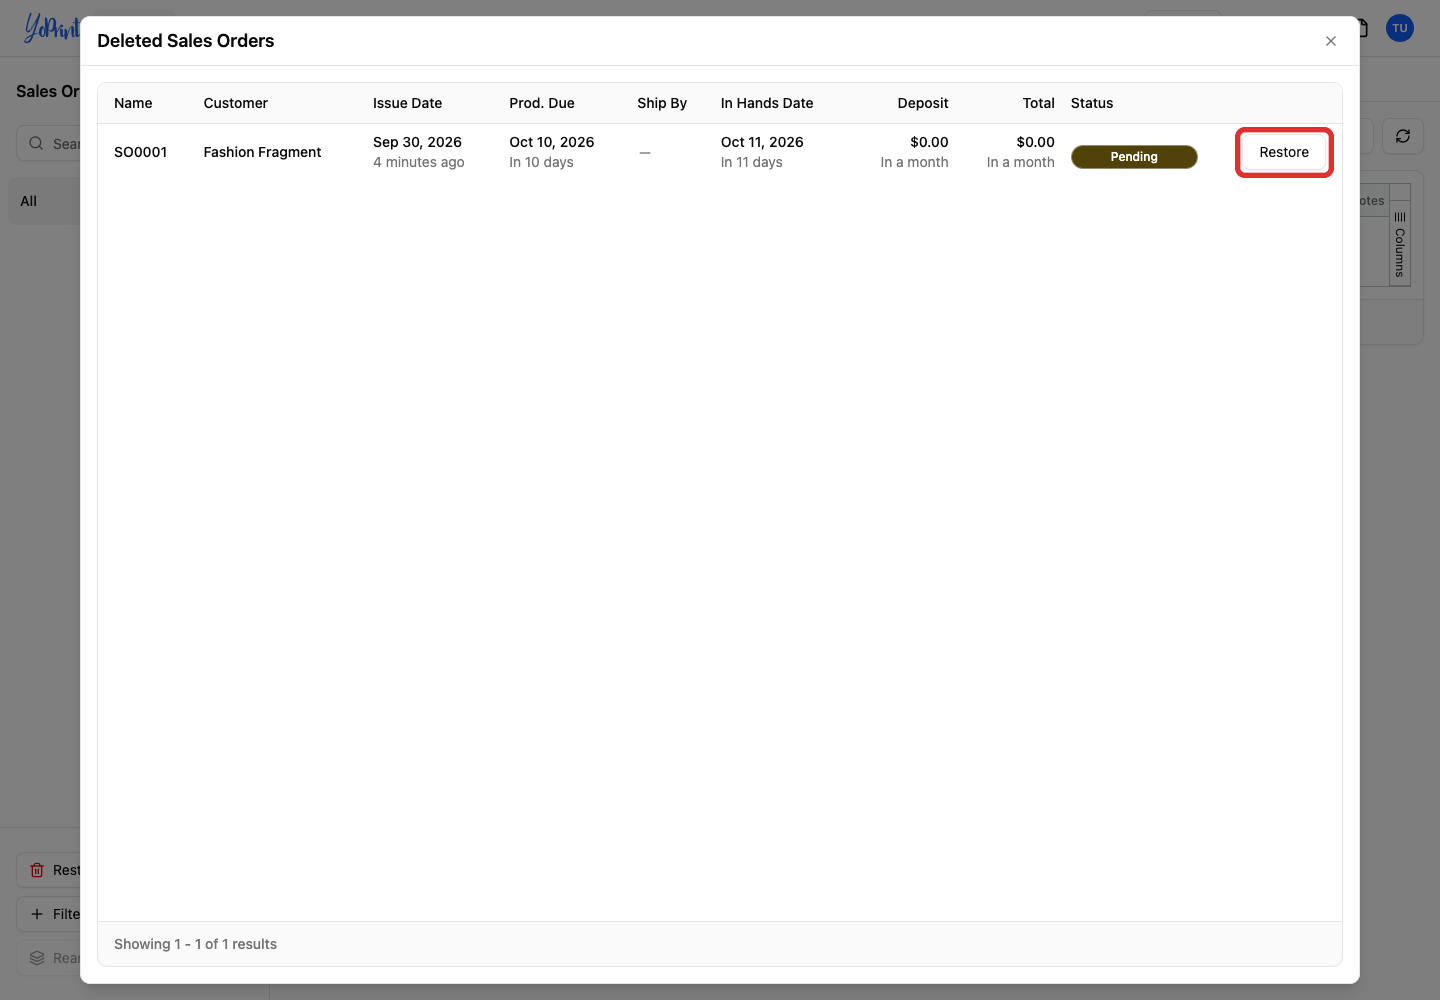The width and height of the screenshot is (1440, 1000).
Task: Click the Issue Date column header
Action: click(x=407, y=103)
